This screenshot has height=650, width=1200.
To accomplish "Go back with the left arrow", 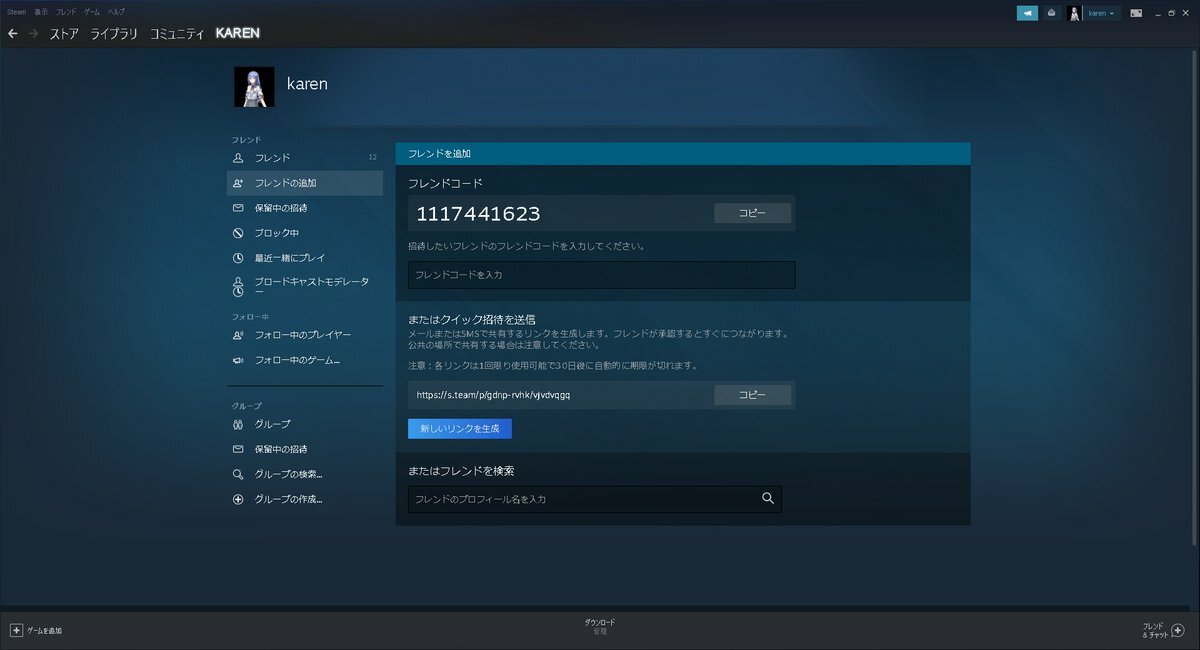I will [13, 33].
